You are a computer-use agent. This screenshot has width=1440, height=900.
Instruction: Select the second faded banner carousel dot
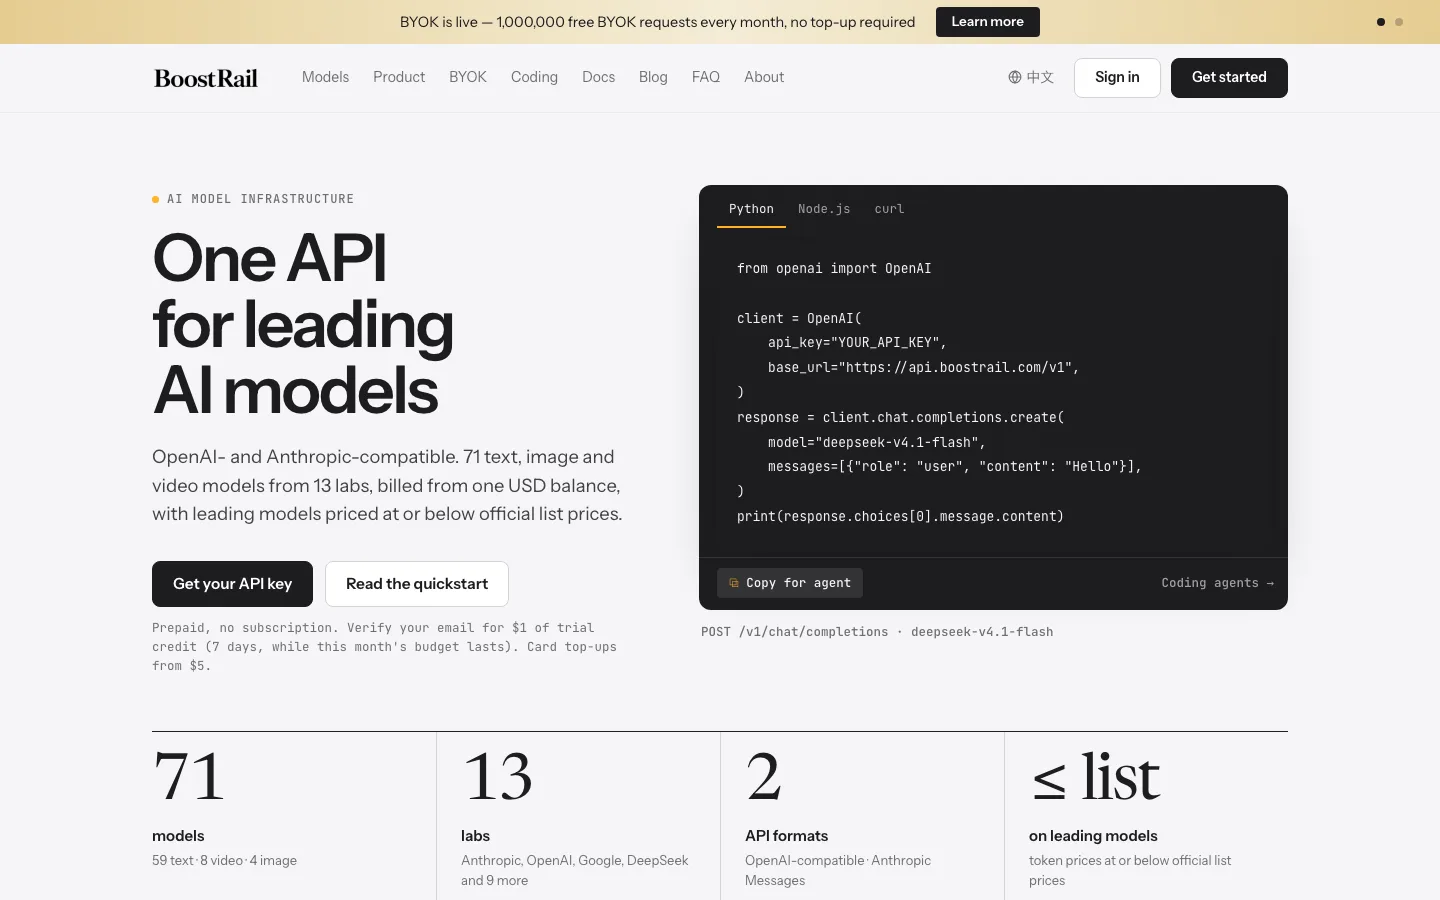coord(1399,22)
